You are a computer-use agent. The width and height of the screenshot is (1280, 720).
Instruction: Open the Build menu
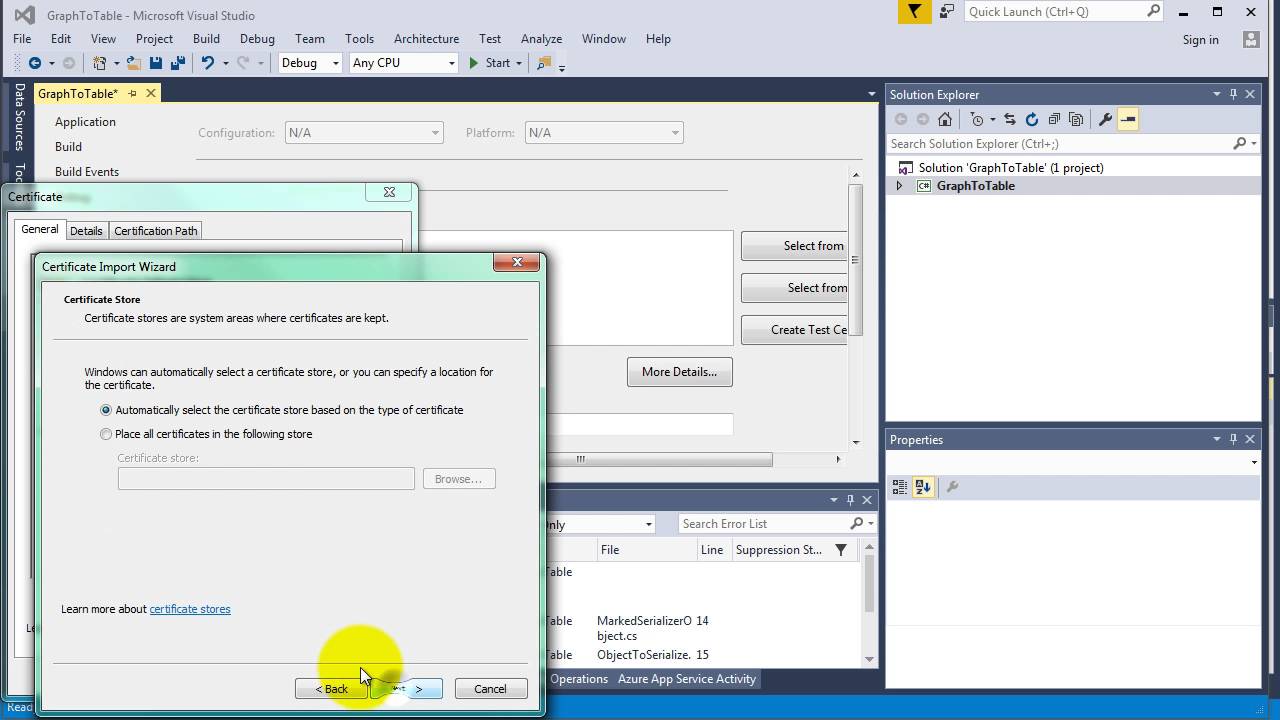[x=206, y=39]
